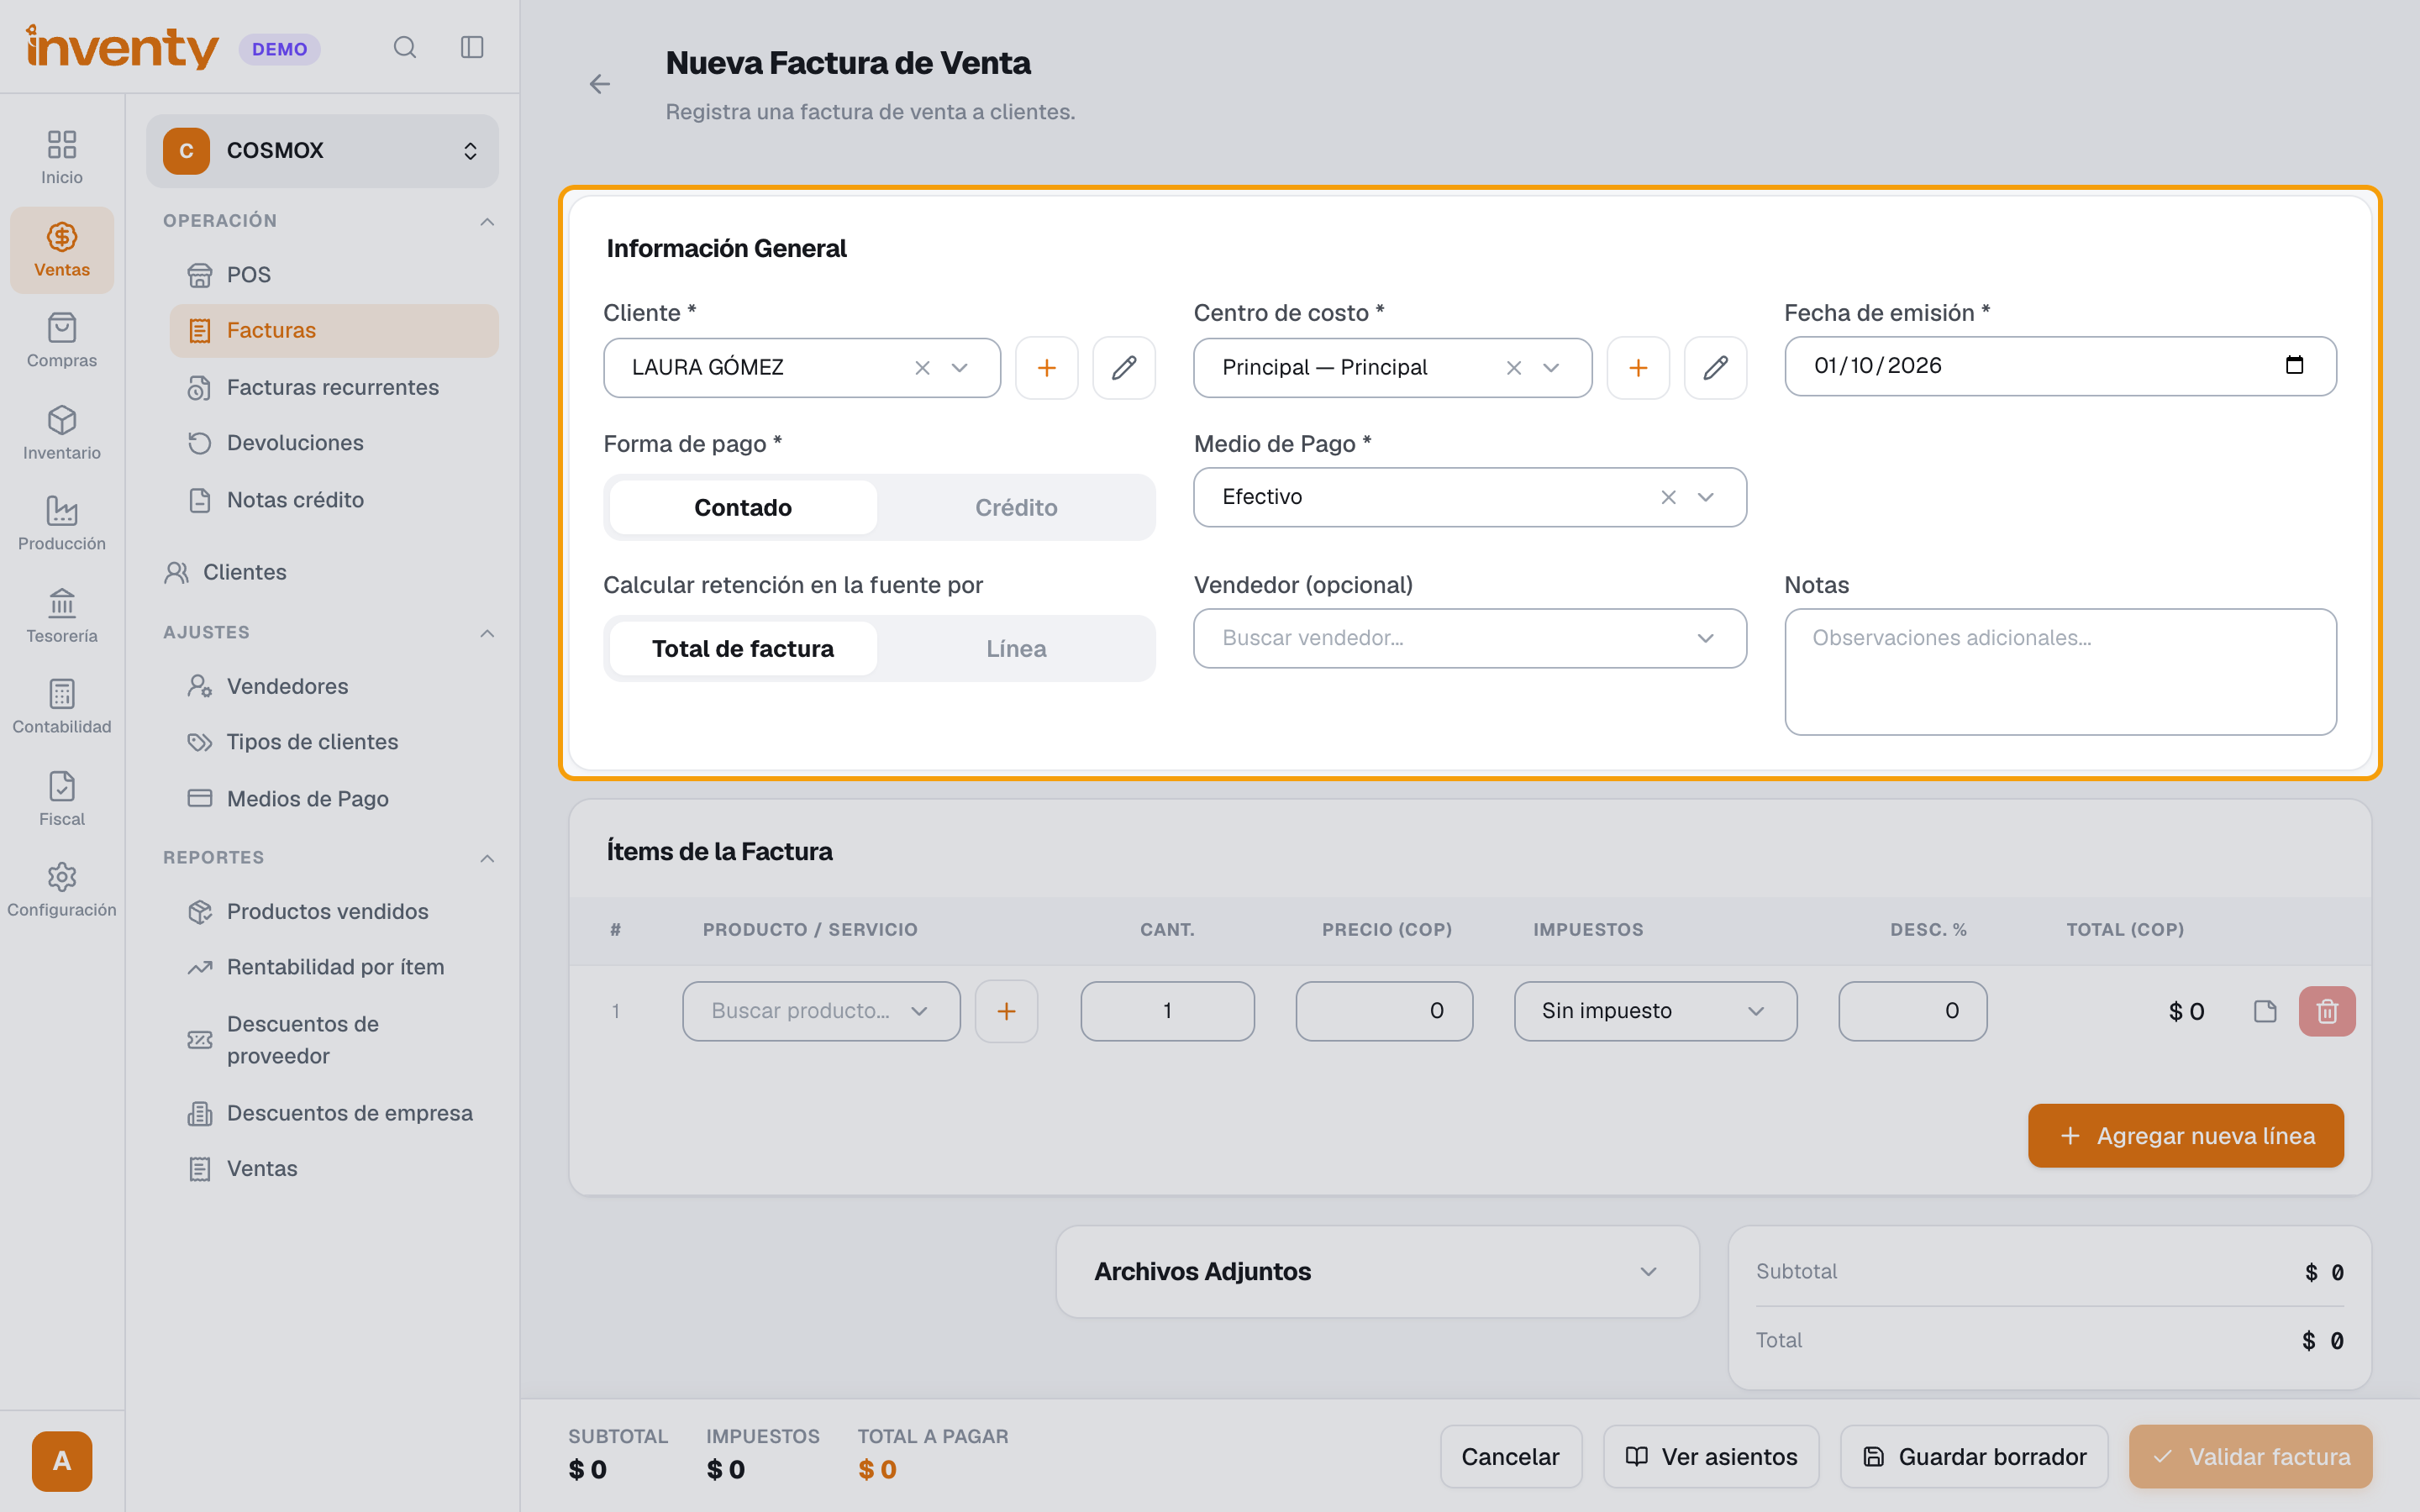The height and width of the screenshot is (1512, 2420).
Task: Choose Total de factura retention option
Action: (743, 648)
